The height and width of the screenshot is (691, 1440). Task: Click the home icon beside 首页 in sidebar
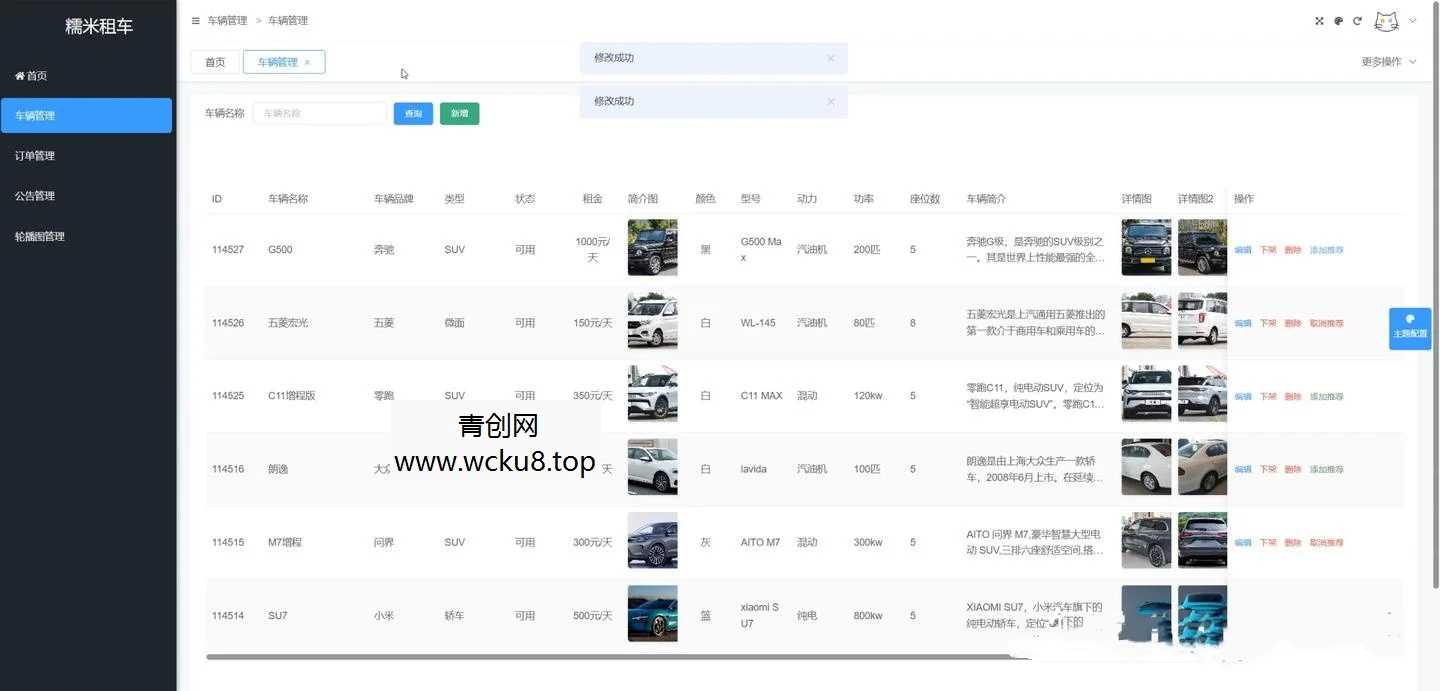19,75
